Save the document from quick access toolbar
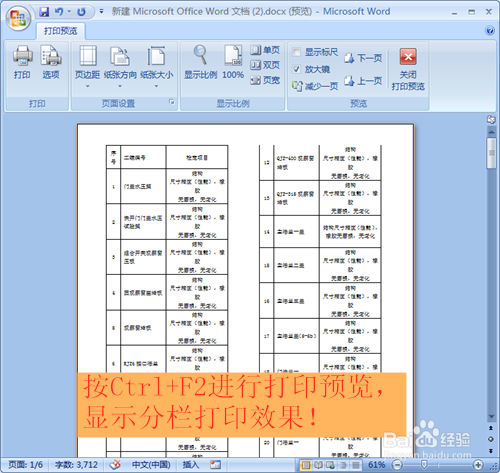This screenshot has width=500, height=473. point(44,12)
